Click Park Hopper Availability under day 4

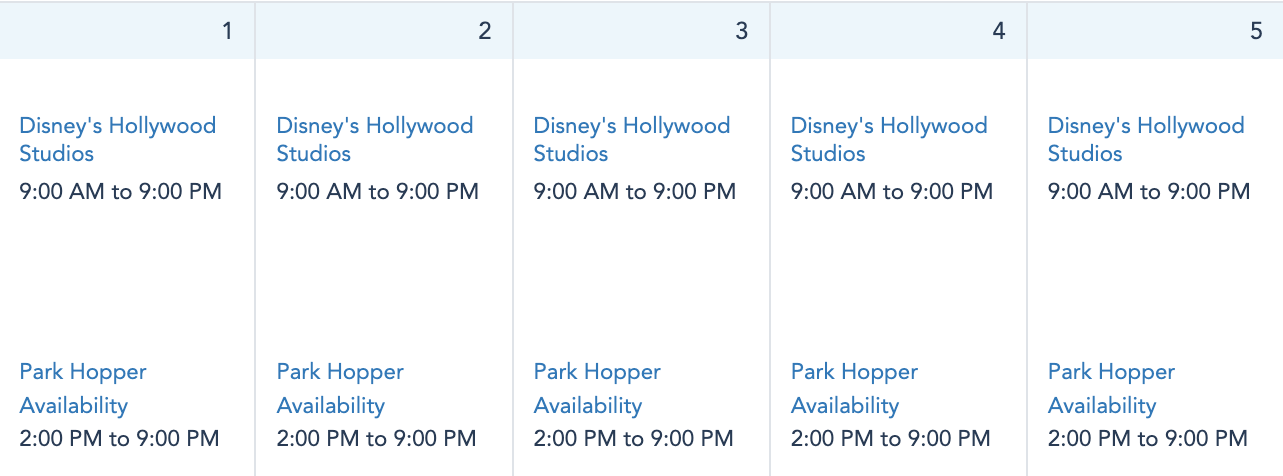click(x=853, y=388)
